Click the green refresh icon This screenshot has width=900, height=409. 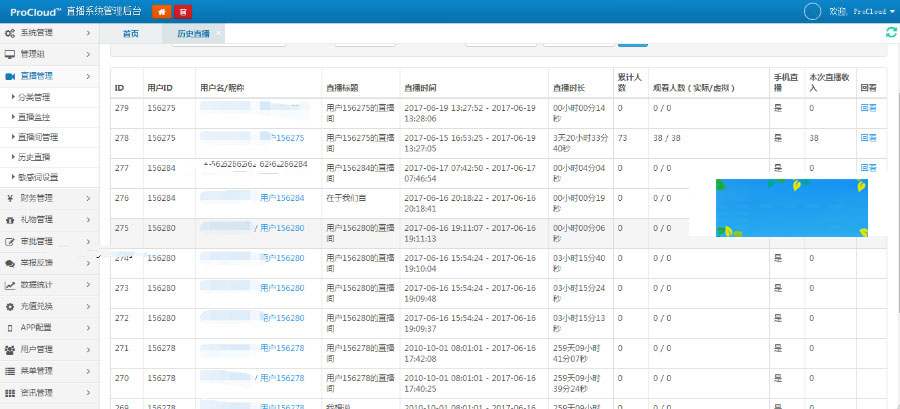click(x=890, y=33)
